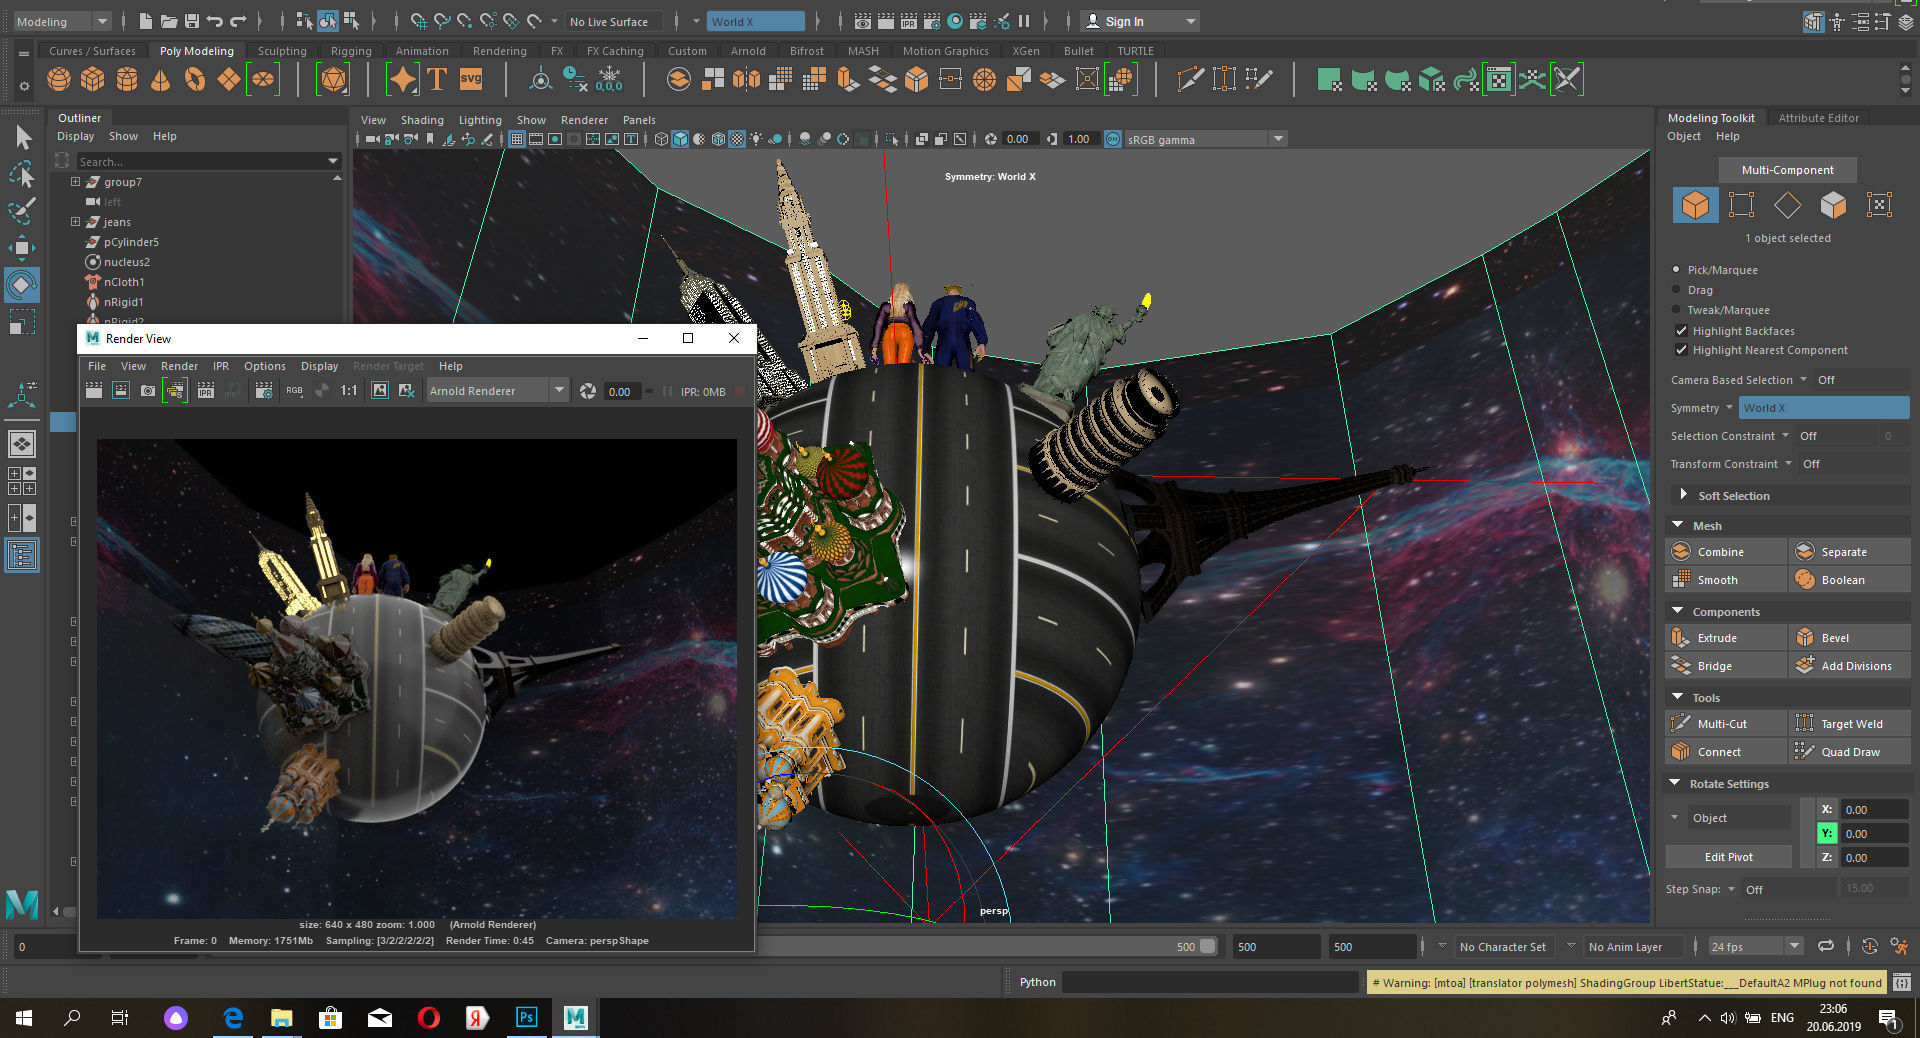Screen dimensions: 1920x1038
Task: Activate the Paint selection tool
Action: tap(22, 211)
